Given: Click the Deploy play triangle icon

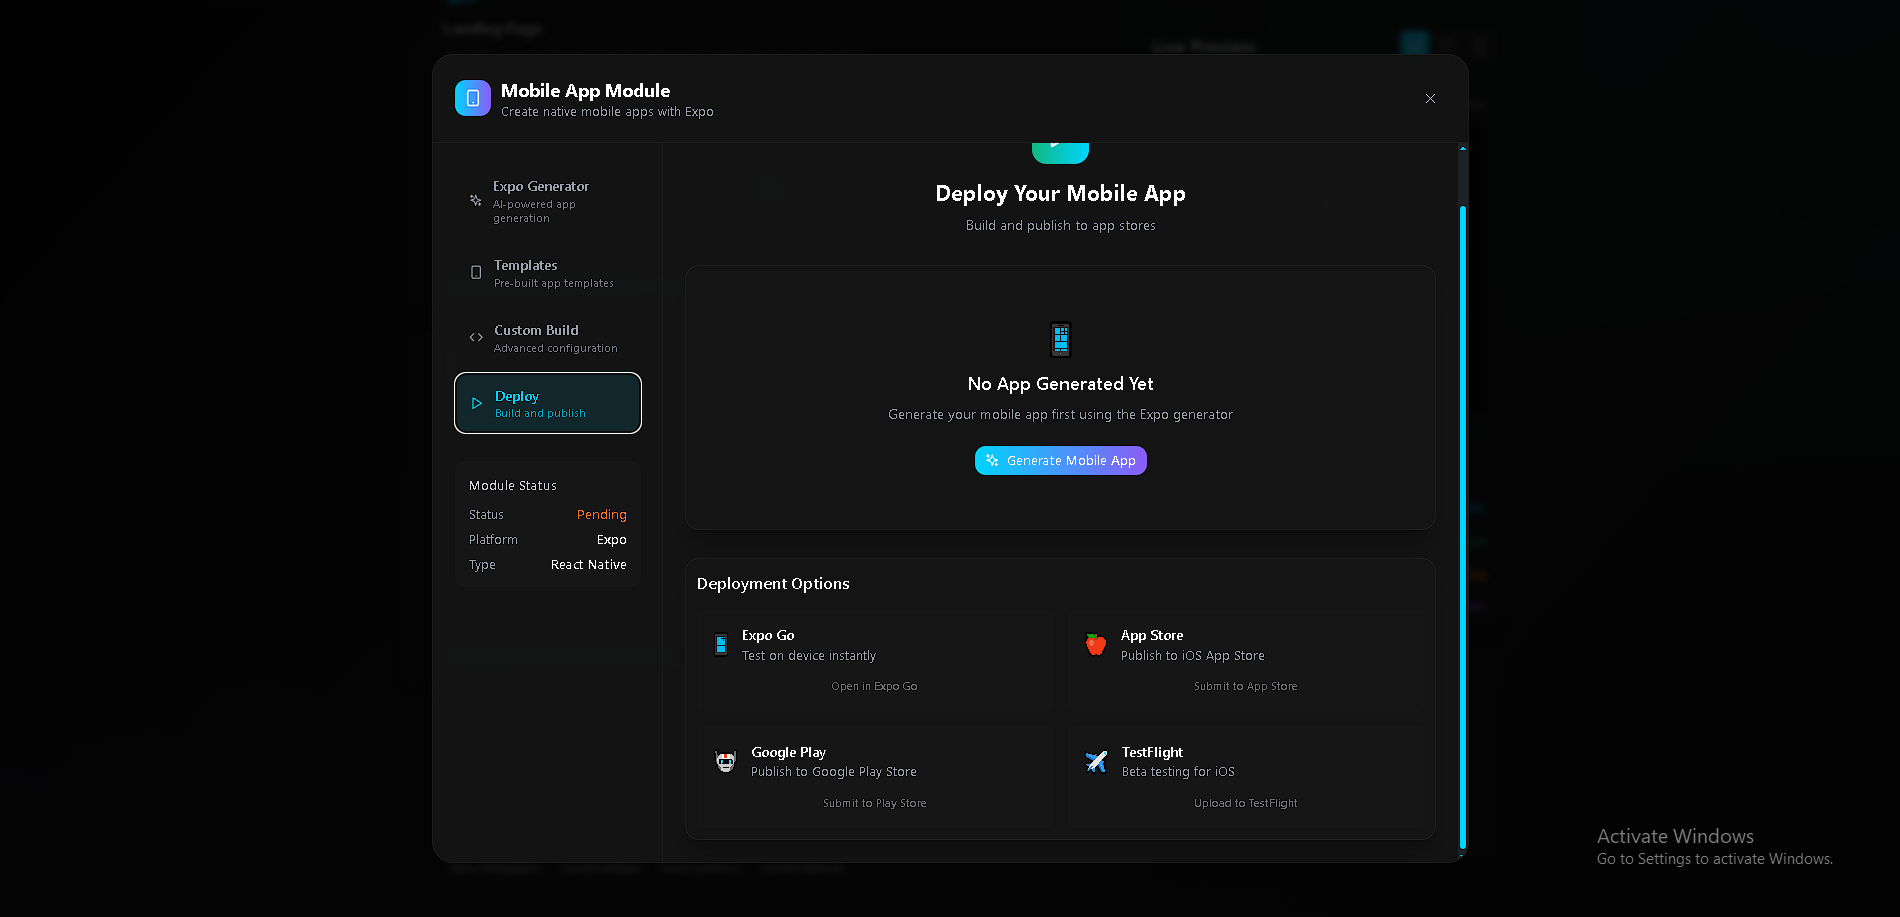Looking at the screenshot, I should [477, 403].
